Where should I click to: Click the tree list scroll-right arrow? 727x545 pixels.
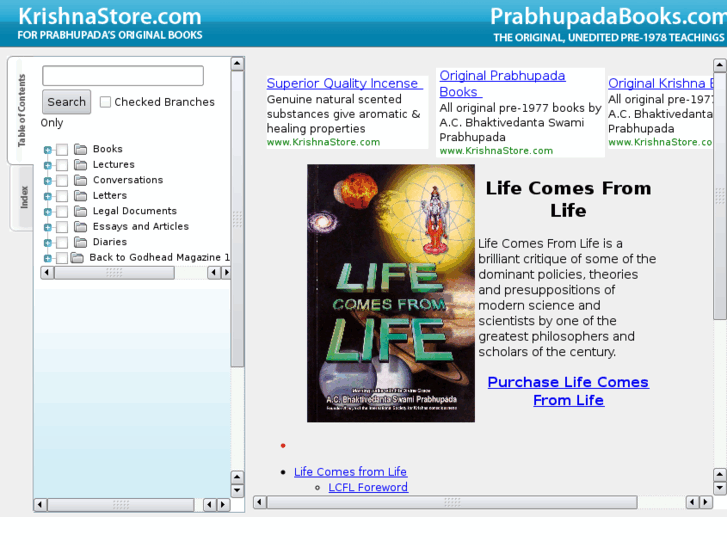tap(226, 273)
